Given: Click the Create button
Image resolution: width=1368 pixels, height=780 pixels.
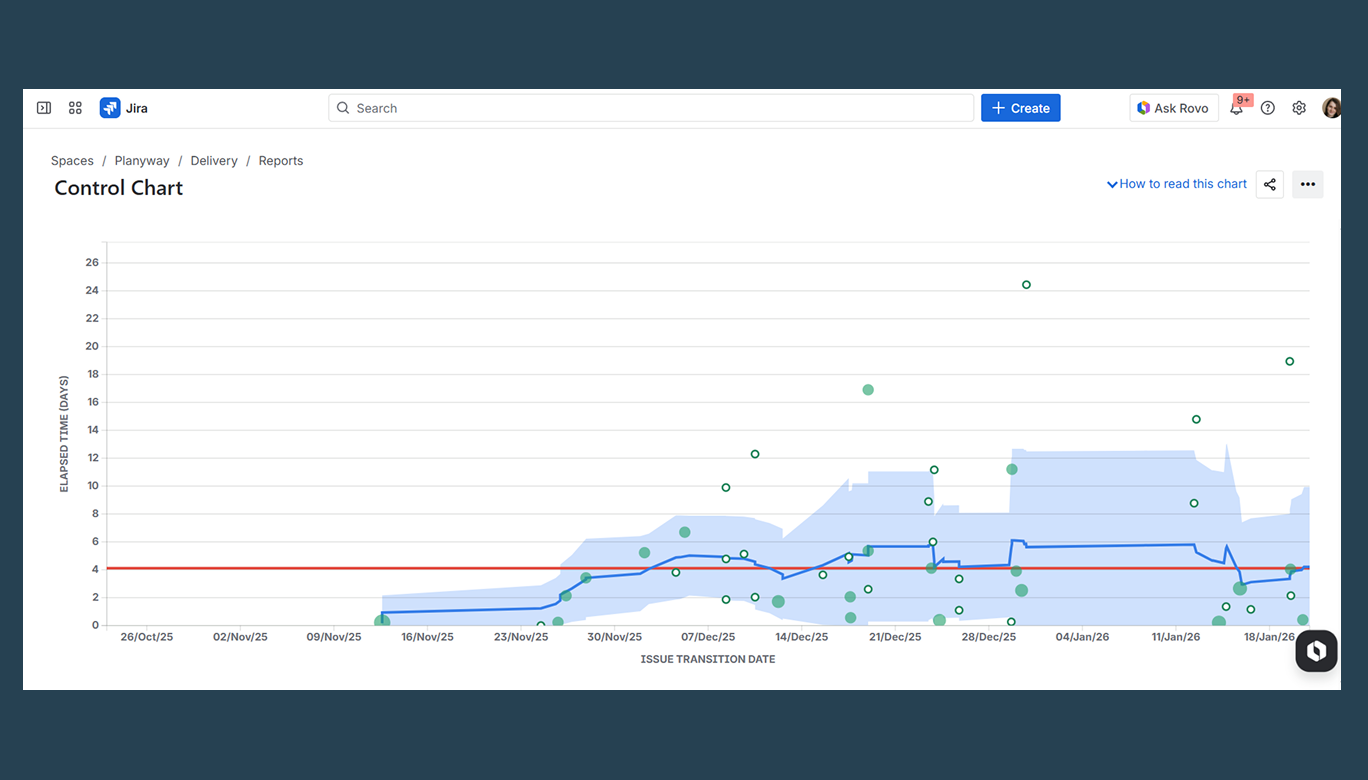Looking at the screenshot, I should click(1020, 108).
